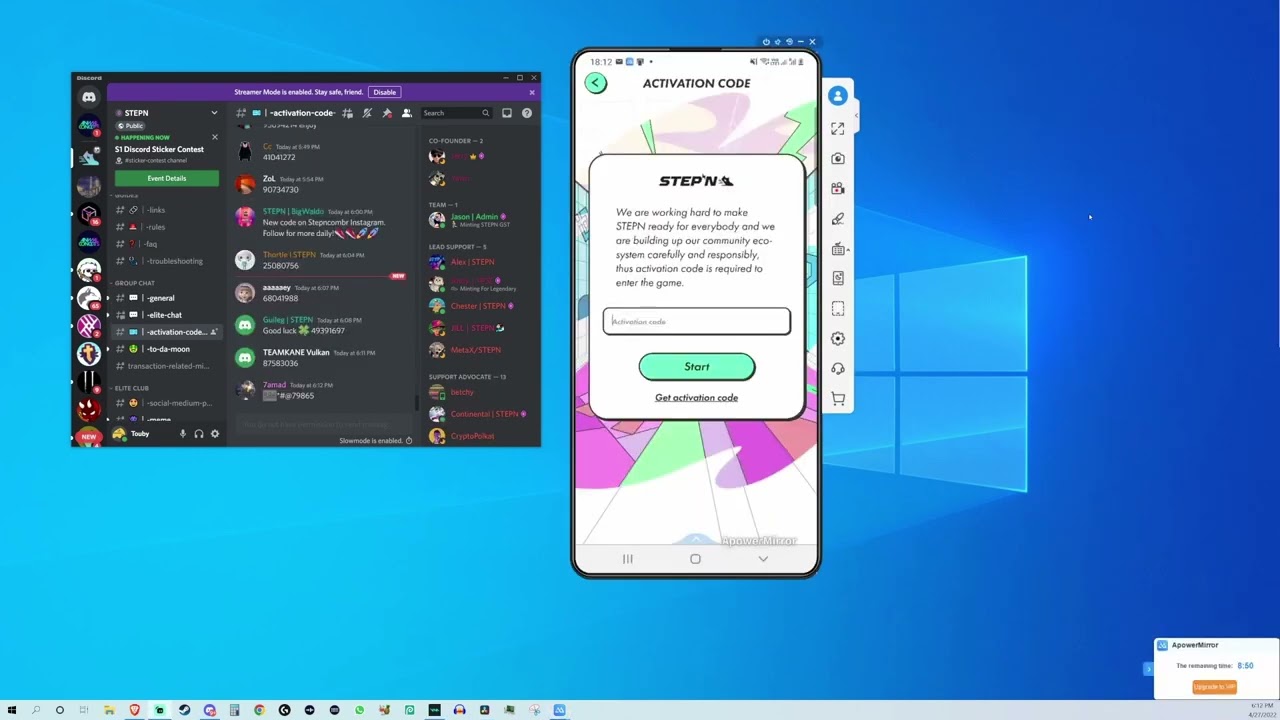Open member MetaX/STEPN profile

click(475, 350)
